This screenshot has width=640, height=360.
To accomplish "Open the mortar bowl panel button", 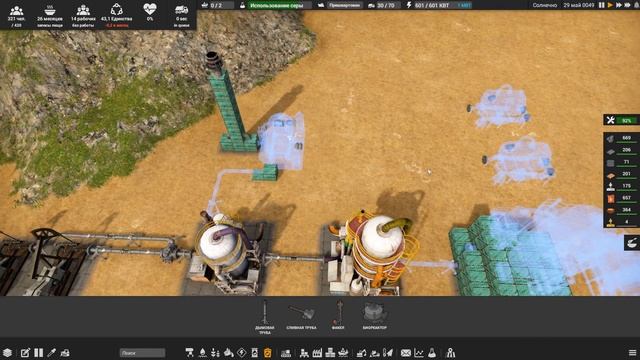I will point(632,243).
